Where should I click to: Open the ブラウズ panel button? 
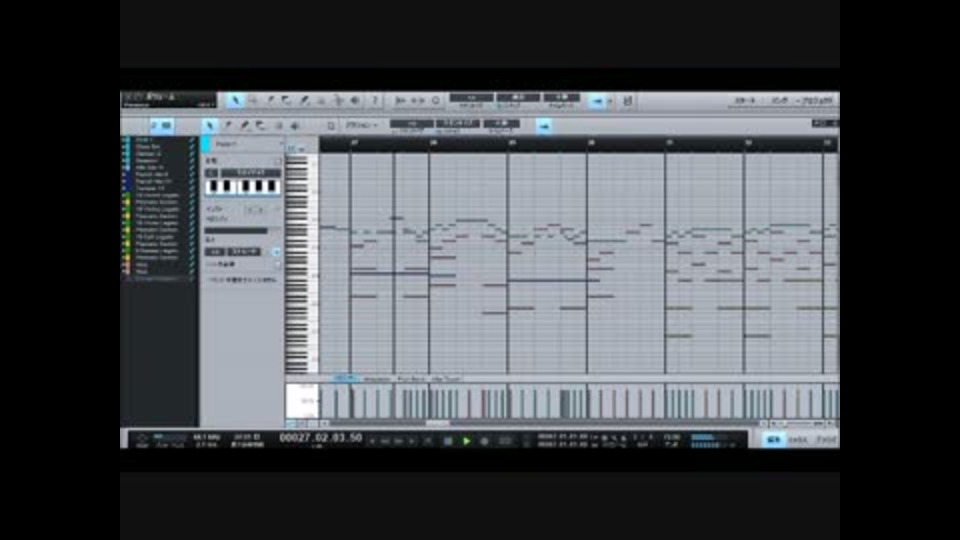(x=826, y=440)
